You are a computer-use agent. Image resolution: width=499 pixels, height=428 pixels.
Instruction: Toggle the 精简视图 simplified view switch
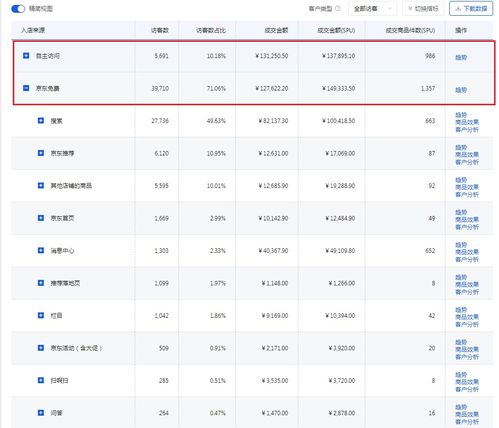point(18,9)
